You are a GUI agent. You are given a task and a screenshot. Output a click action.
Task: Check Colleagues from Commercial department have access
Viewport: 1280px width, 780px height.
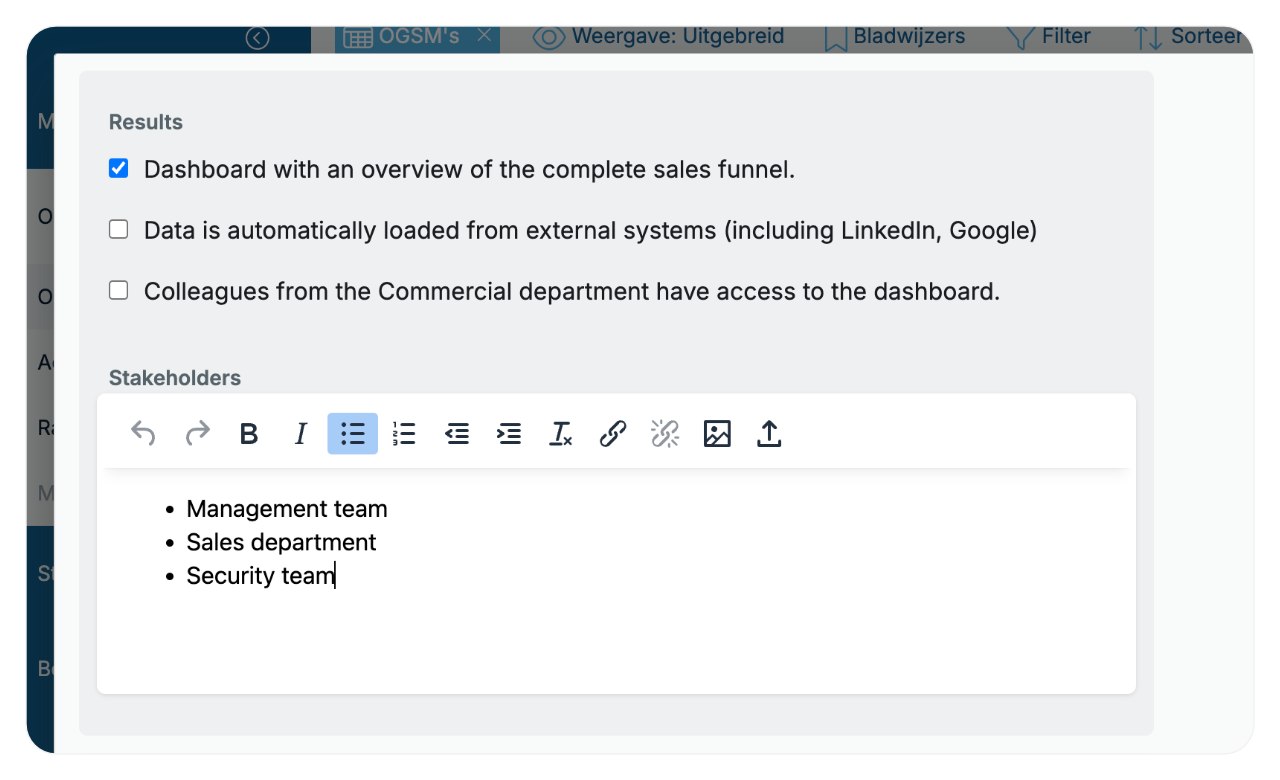[x=119, y=291]
